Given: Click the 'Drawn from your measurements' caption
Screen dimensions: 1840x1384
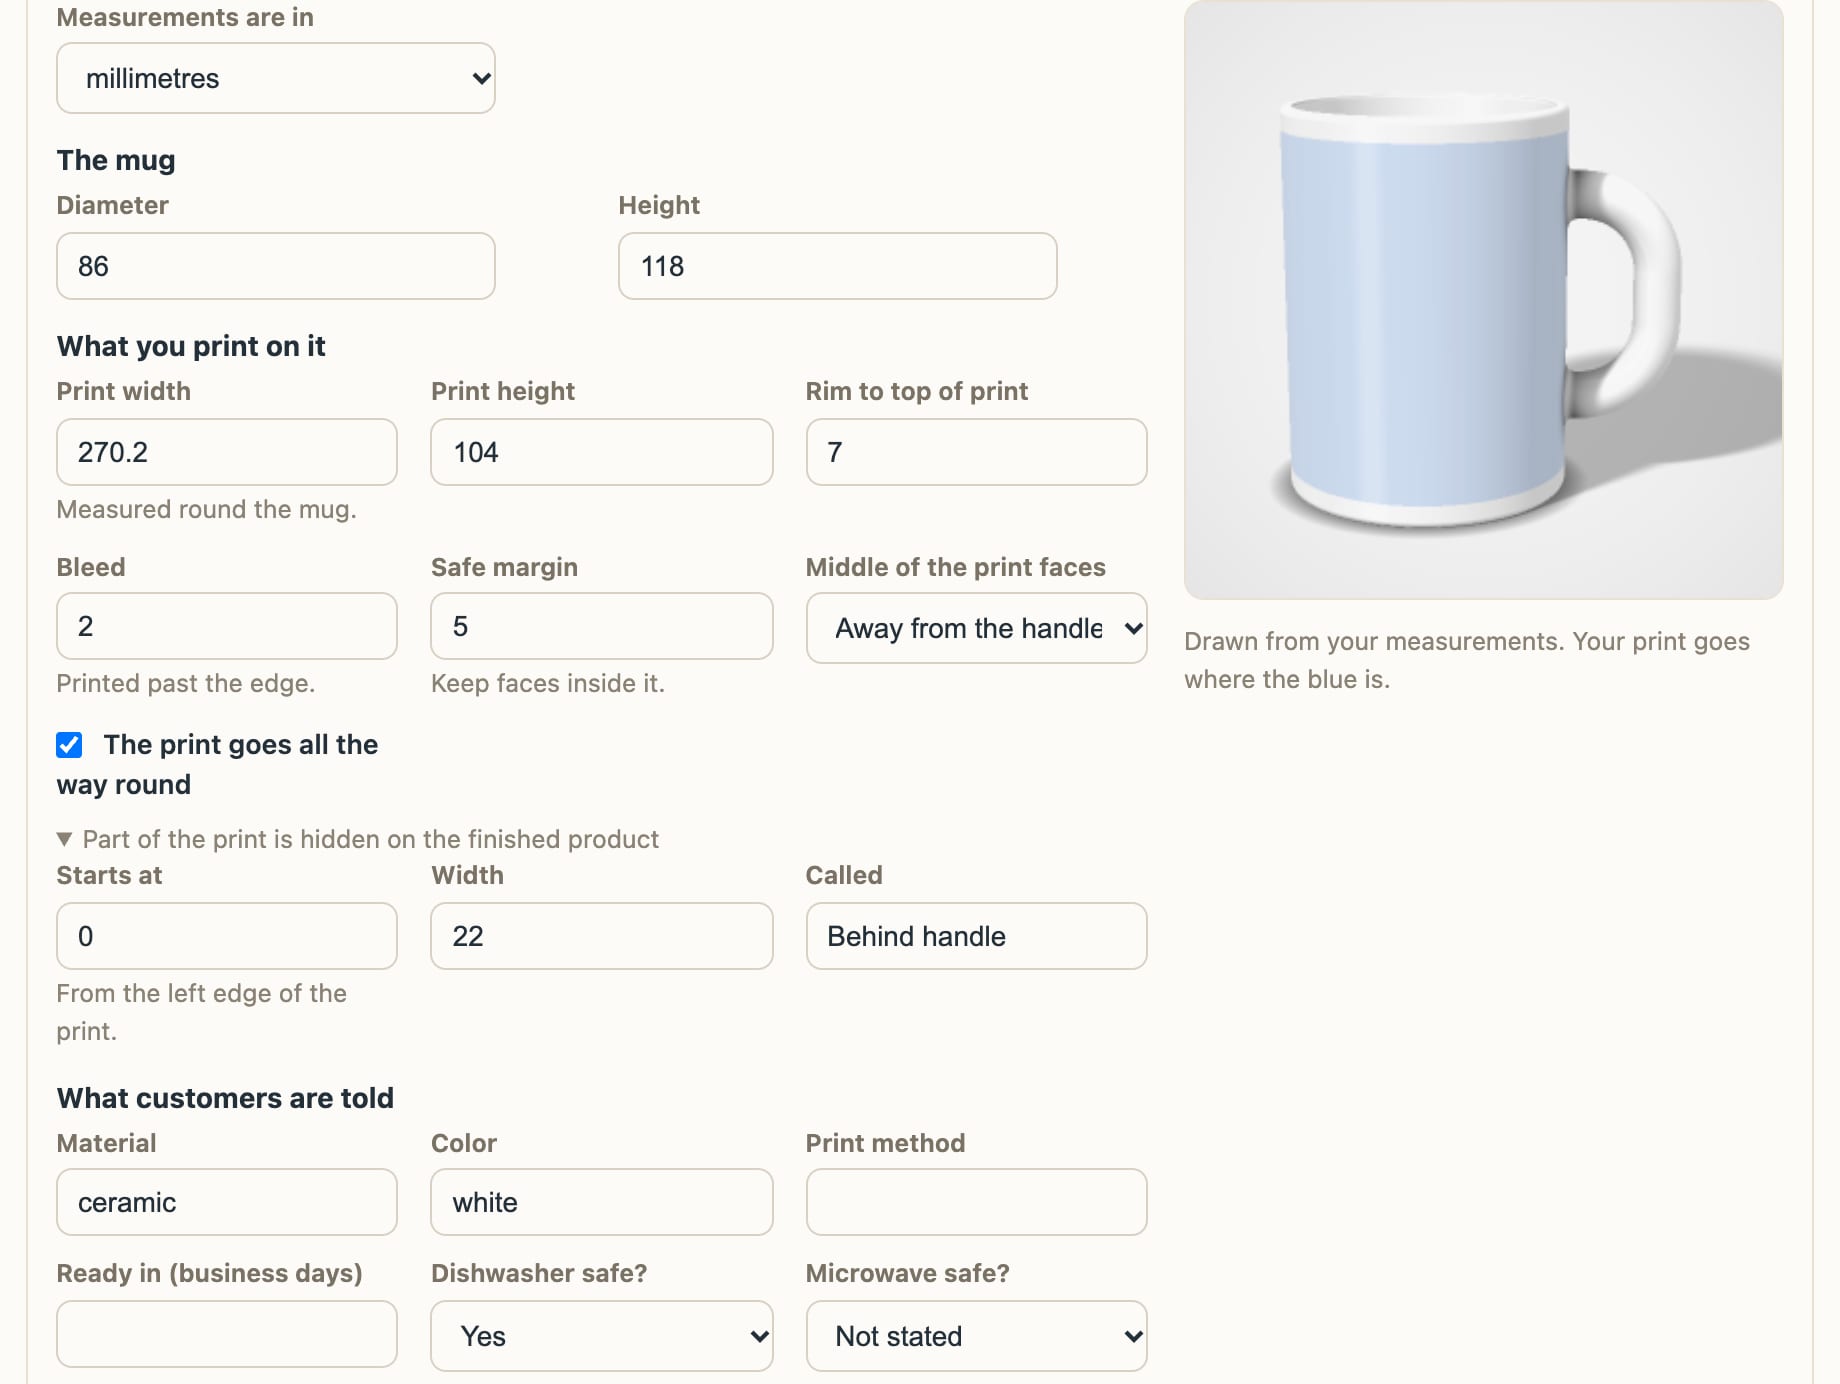Looking at the screenshot, I should click(1467, 660).
